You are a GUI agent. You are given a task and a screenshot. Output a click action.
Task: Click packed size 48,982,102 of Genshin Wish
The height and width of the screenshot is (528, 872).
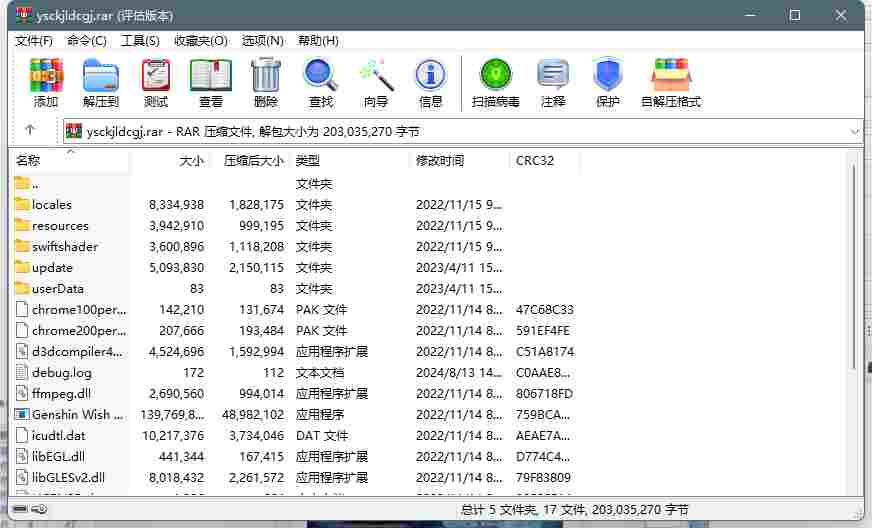(x=252, y=414)
